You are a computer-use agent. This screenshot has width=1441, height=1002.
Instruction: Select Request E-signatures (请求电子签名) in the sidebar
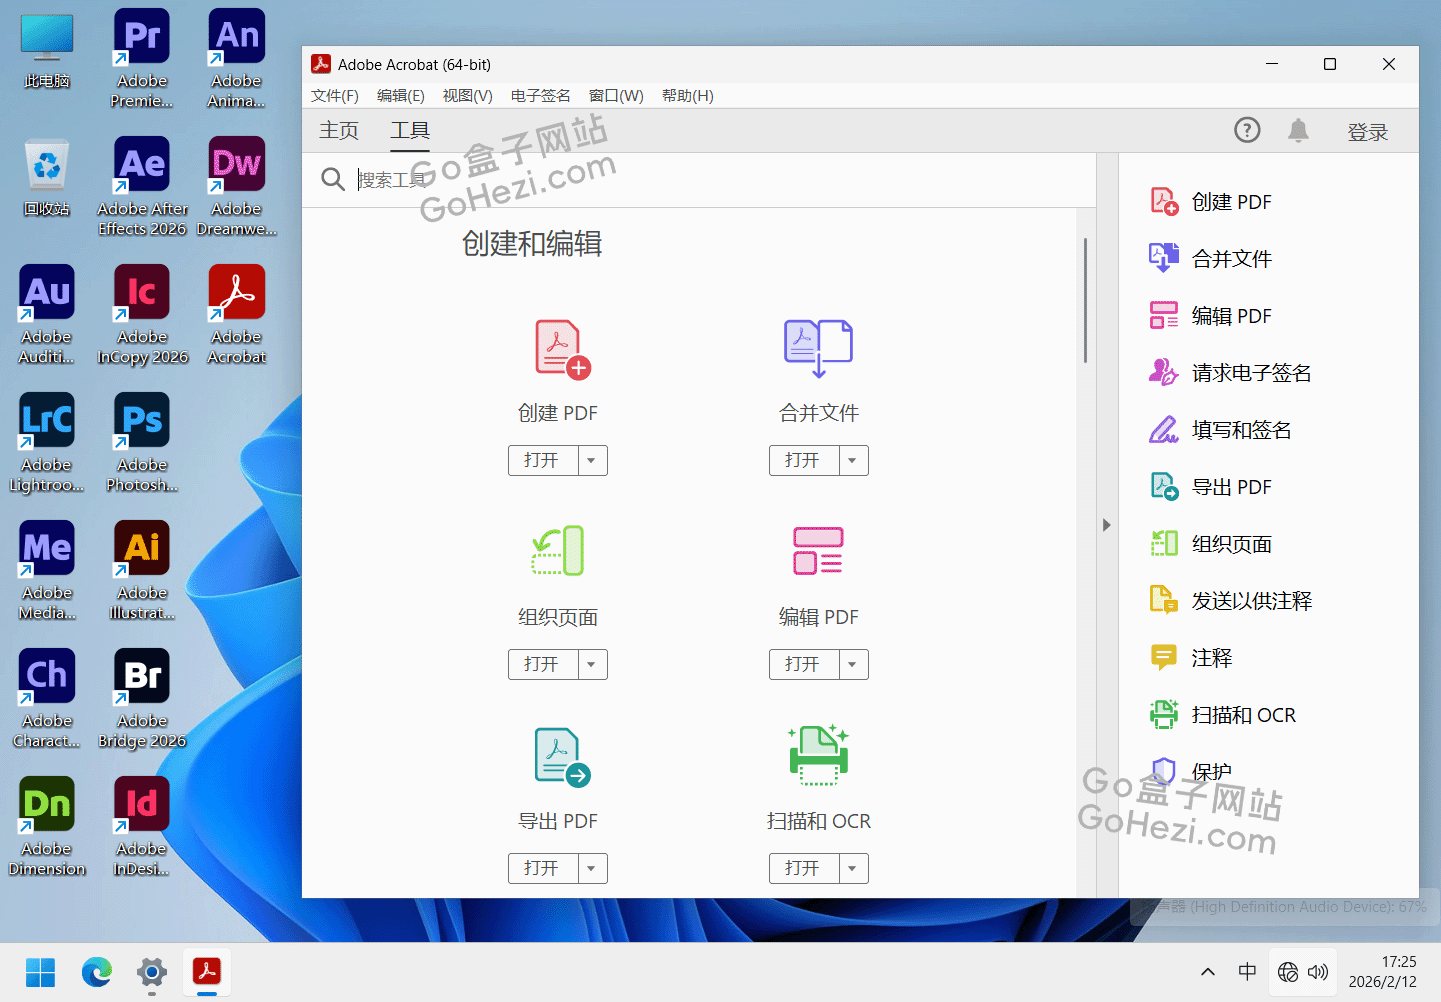tap(1251, 373)
